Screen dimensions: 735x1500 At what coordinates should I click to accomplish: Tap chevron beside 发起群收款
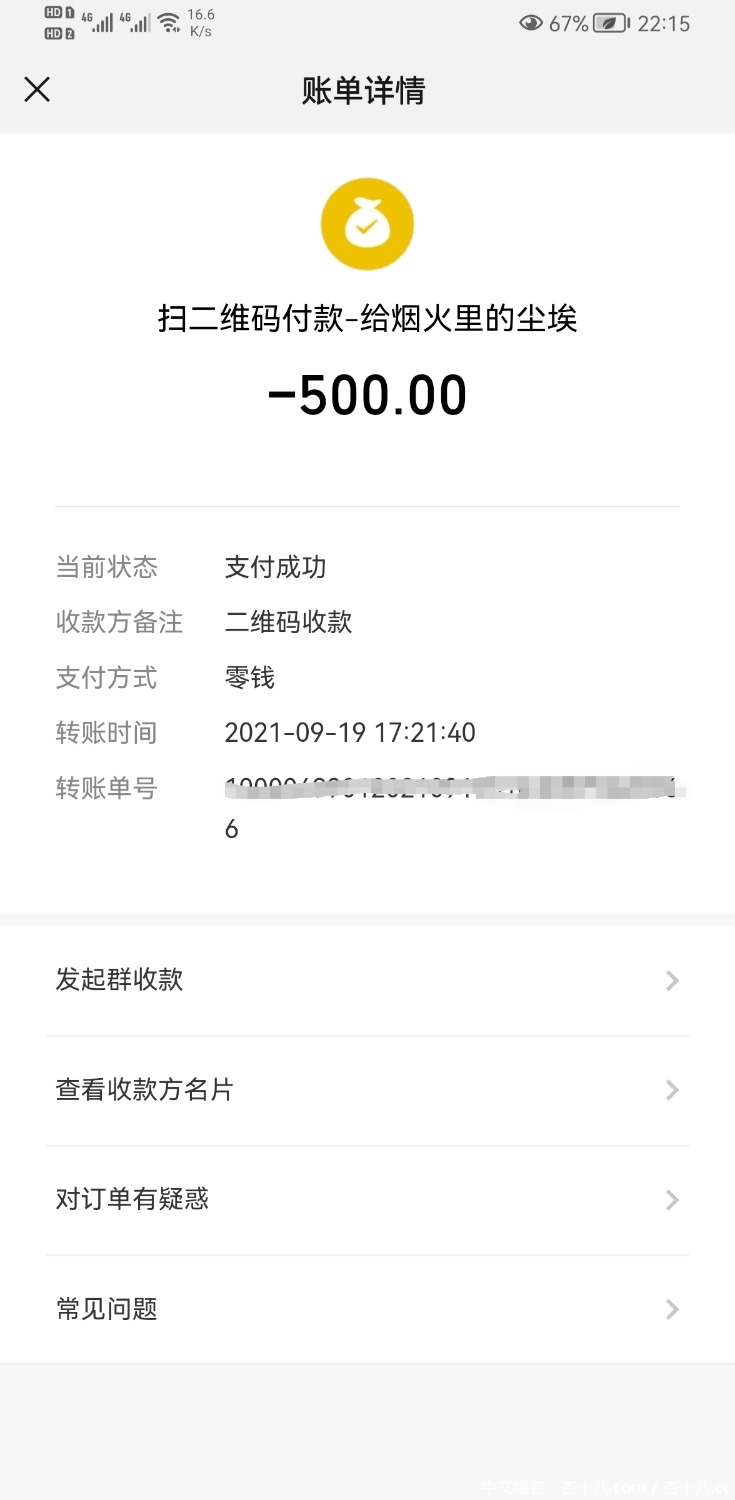[x=672, y=980]
